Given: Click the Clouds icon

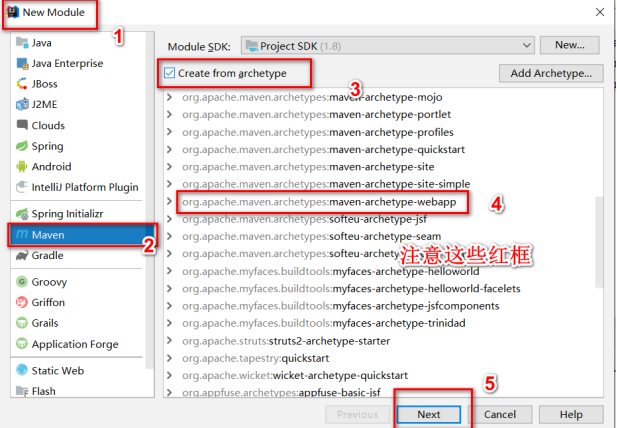Looking at the screenshot, I should (x=22, y=125).
